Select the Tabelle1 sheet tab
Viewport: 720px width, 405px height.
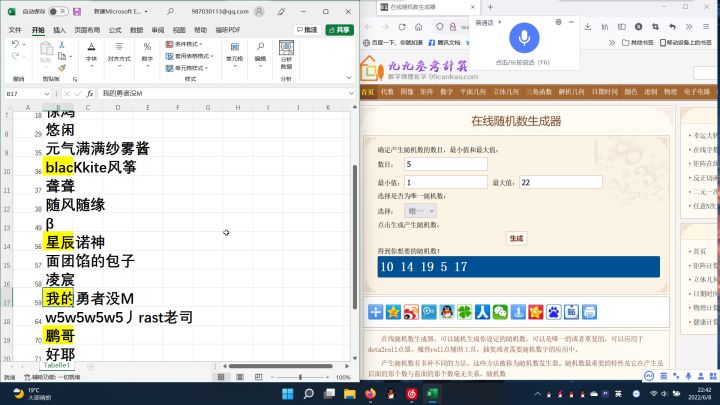[57, 366]
